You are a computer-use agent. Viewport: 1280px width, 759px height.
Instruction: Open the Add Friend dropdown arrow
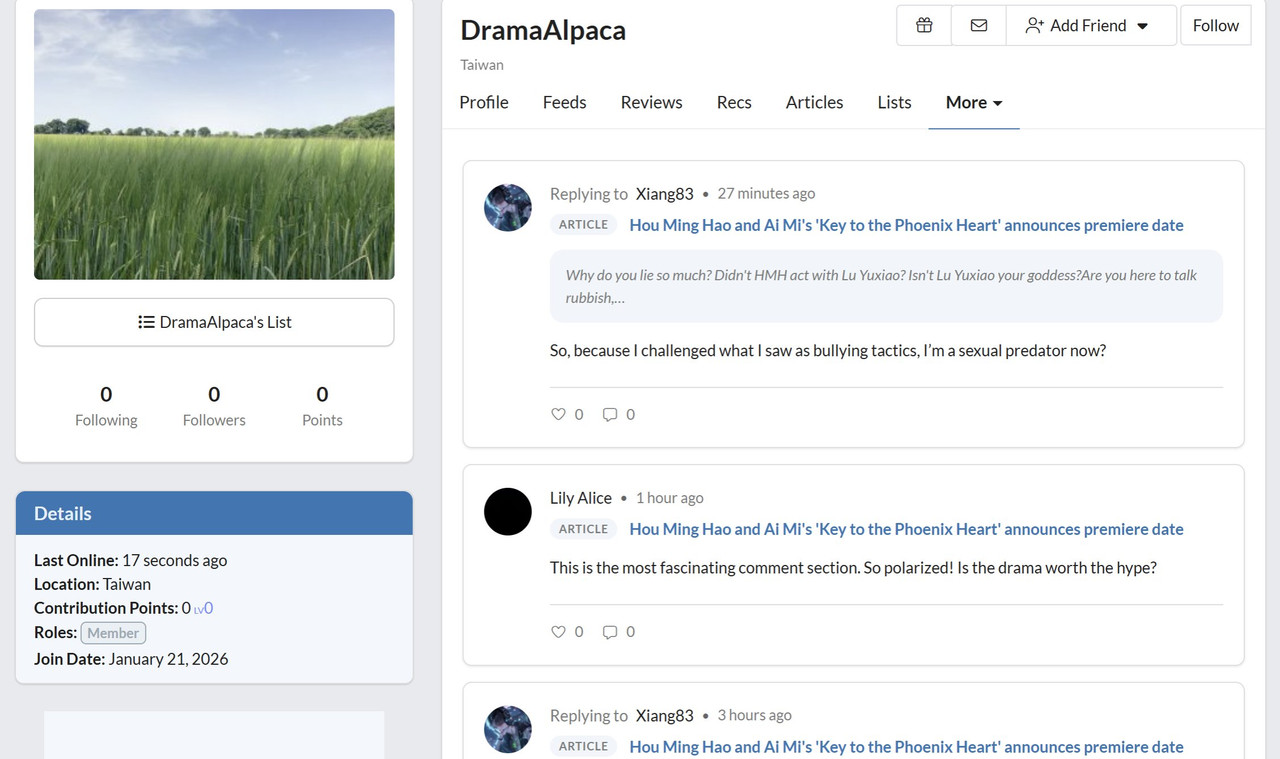(1143, 26)
